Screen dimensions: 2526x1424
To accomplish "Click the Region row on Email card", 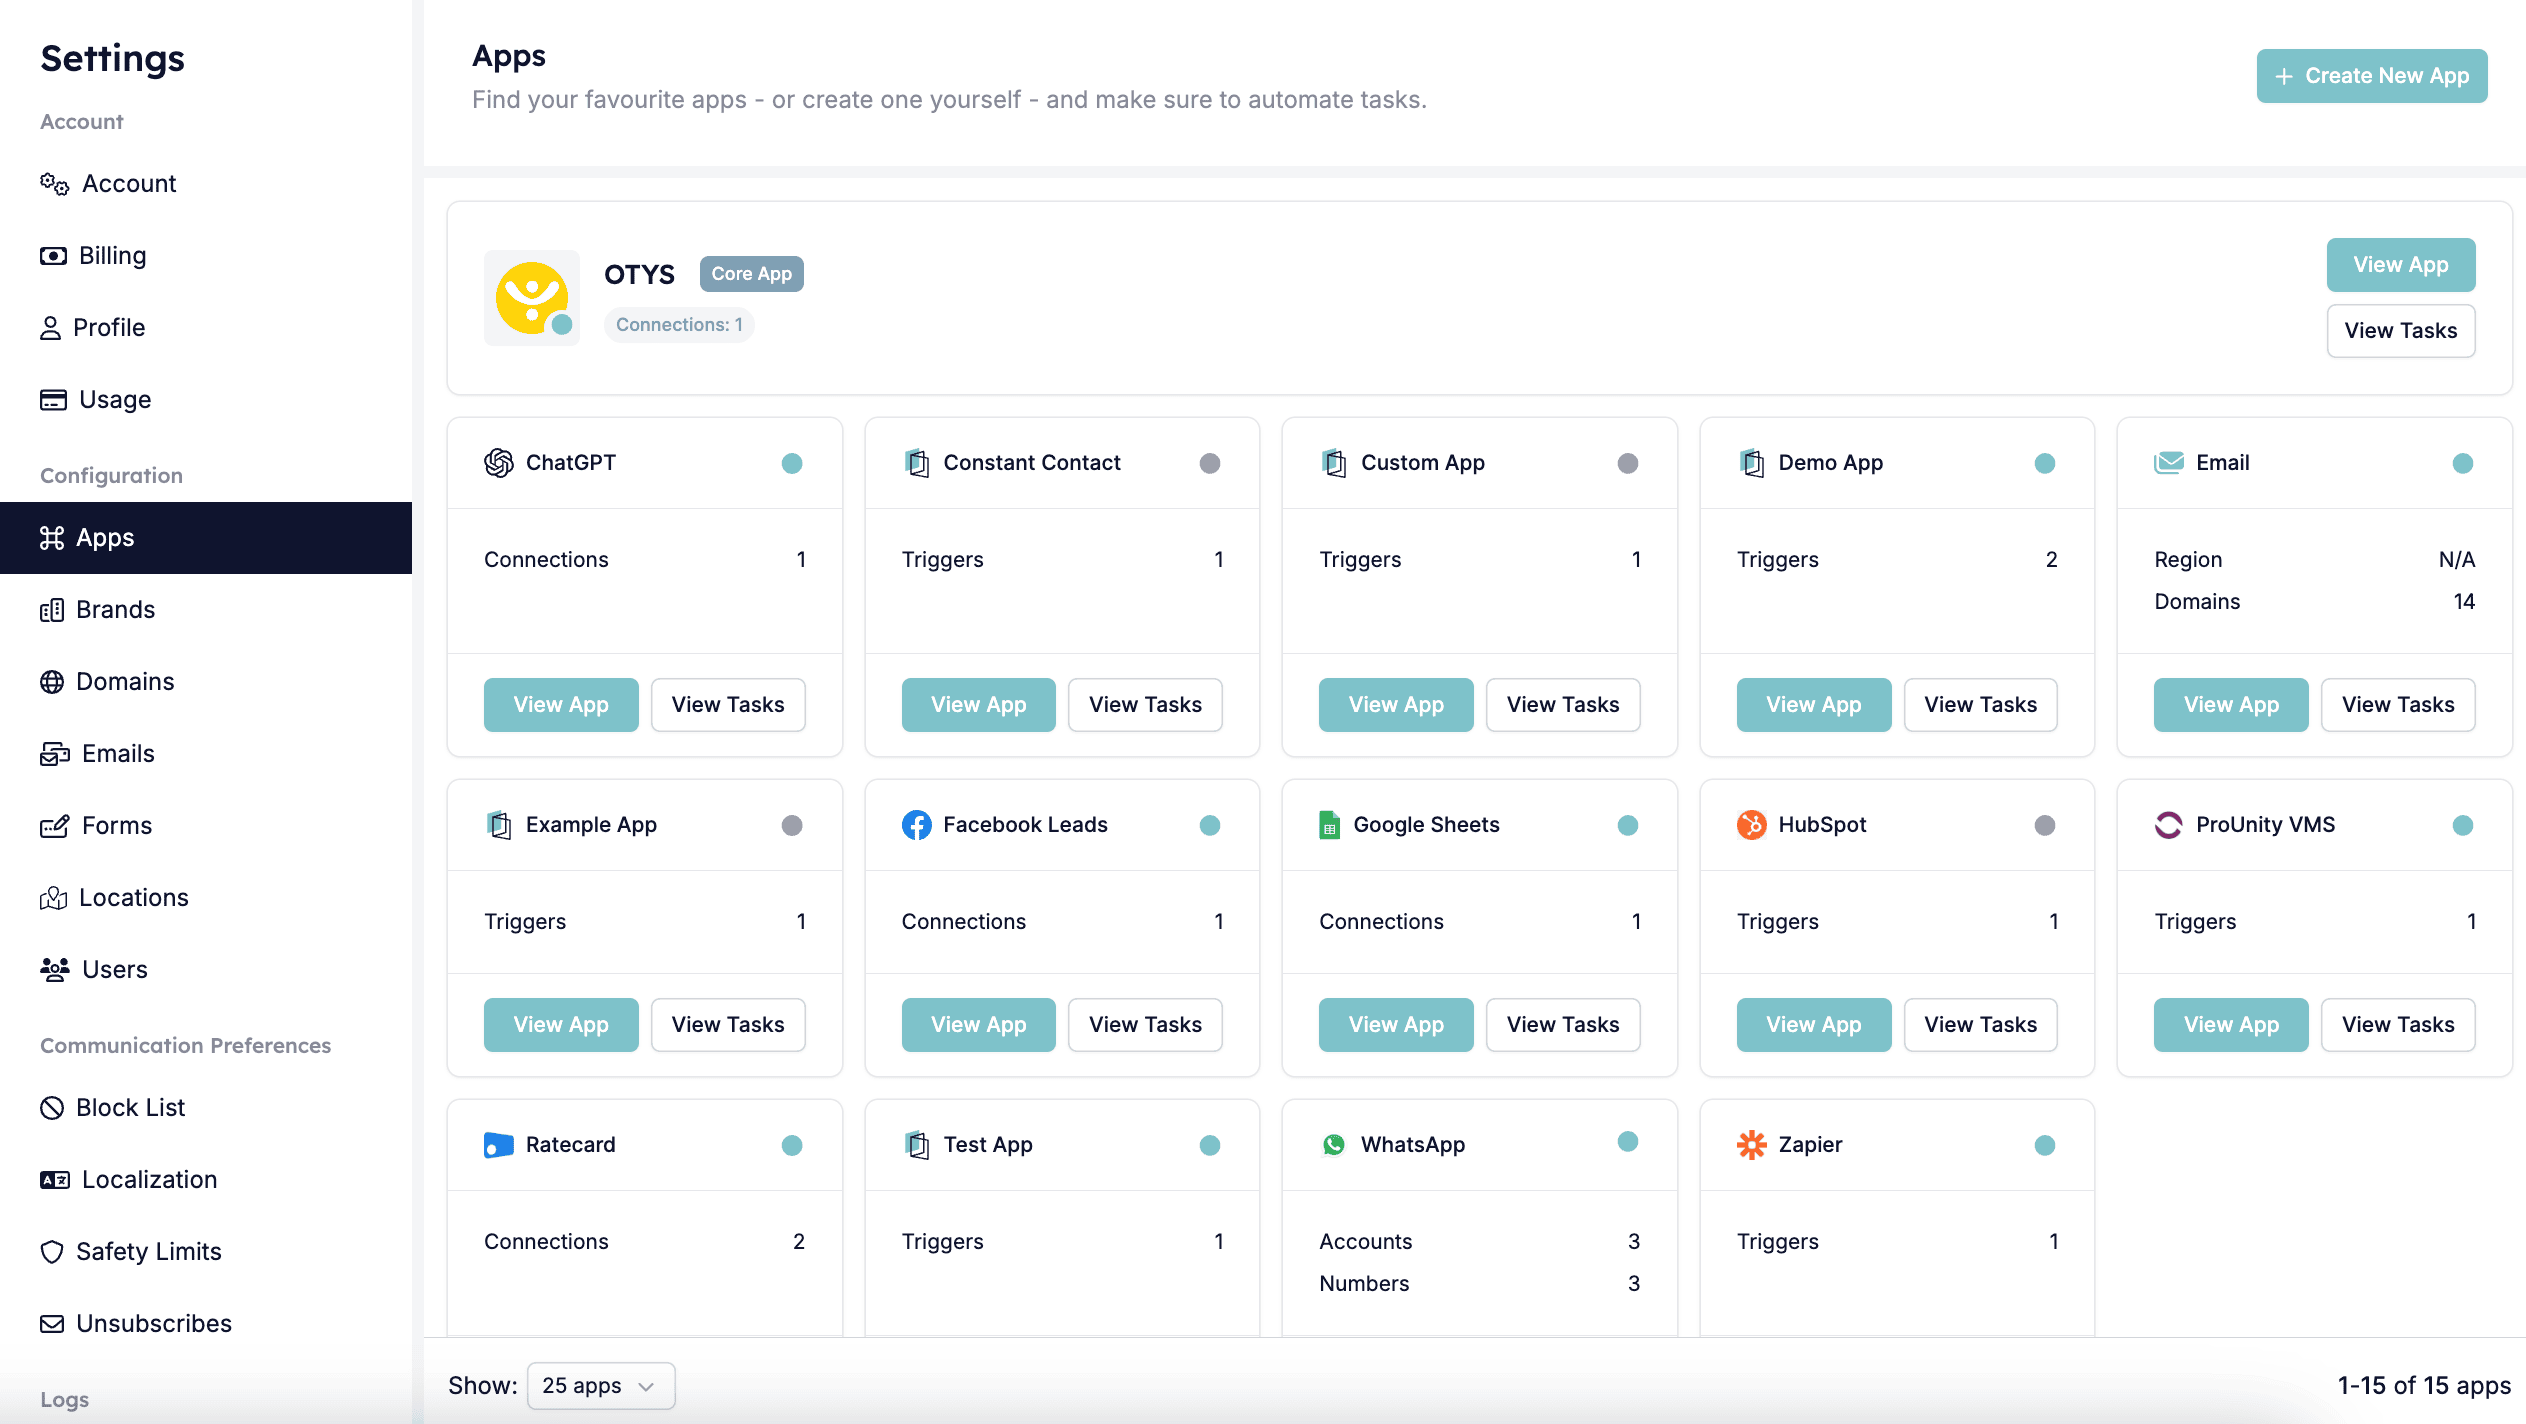I will (2315, 560).
